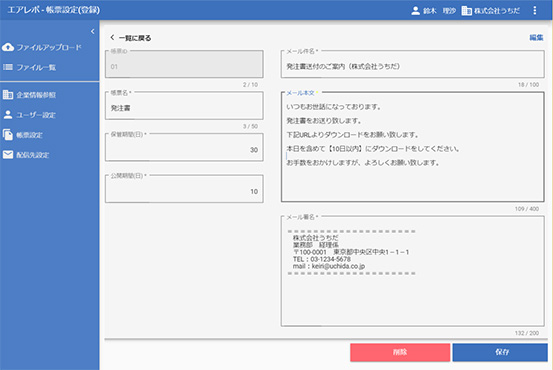Focus the 帳票名 field containing 発注書
The width and height of the screenshot is (553, 370).
(184, 105)
